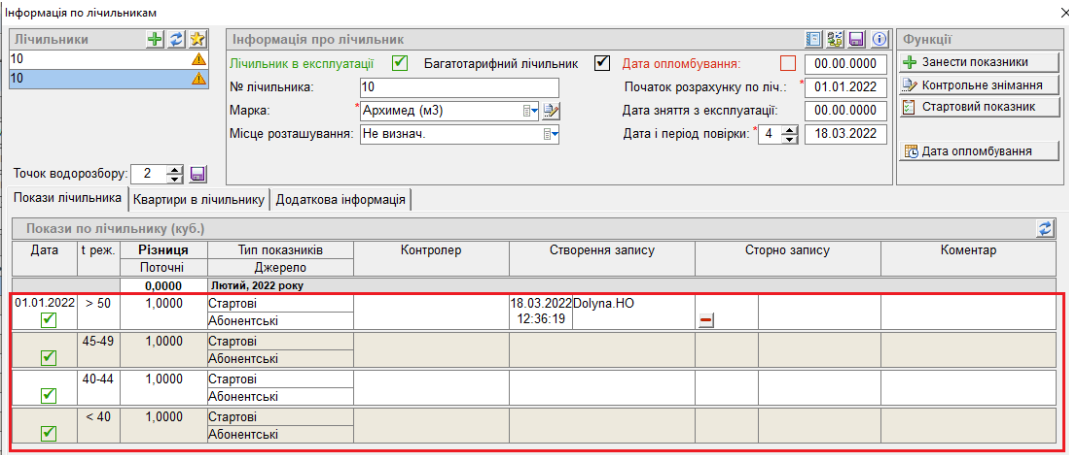Click the save icon next to Точок водорозбору
This screenshot has width=1069, height=455.
pyautogui.click(x=198, y=174)
